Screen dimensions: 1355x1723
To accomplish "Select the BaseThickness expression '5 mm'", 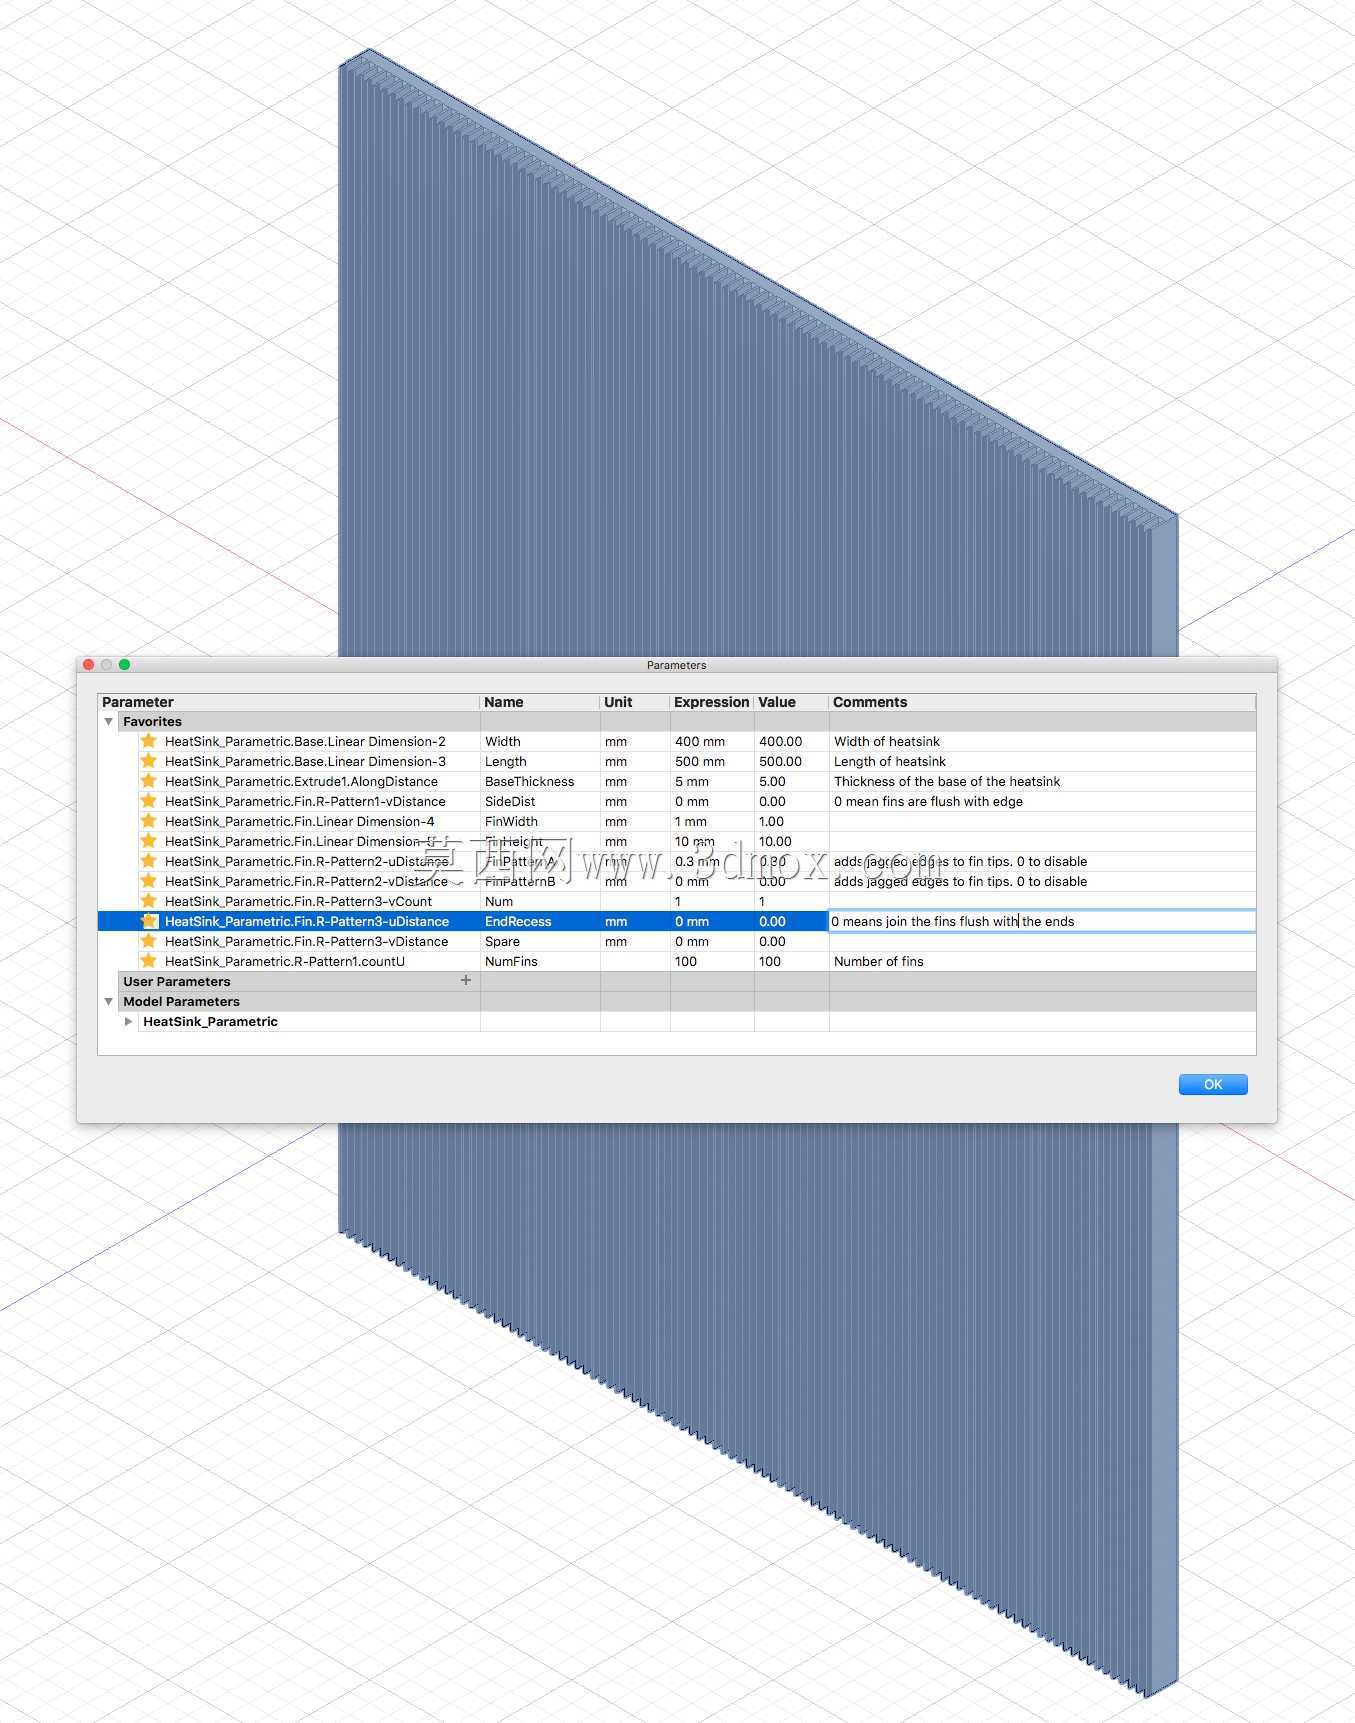I will (692, 781).
